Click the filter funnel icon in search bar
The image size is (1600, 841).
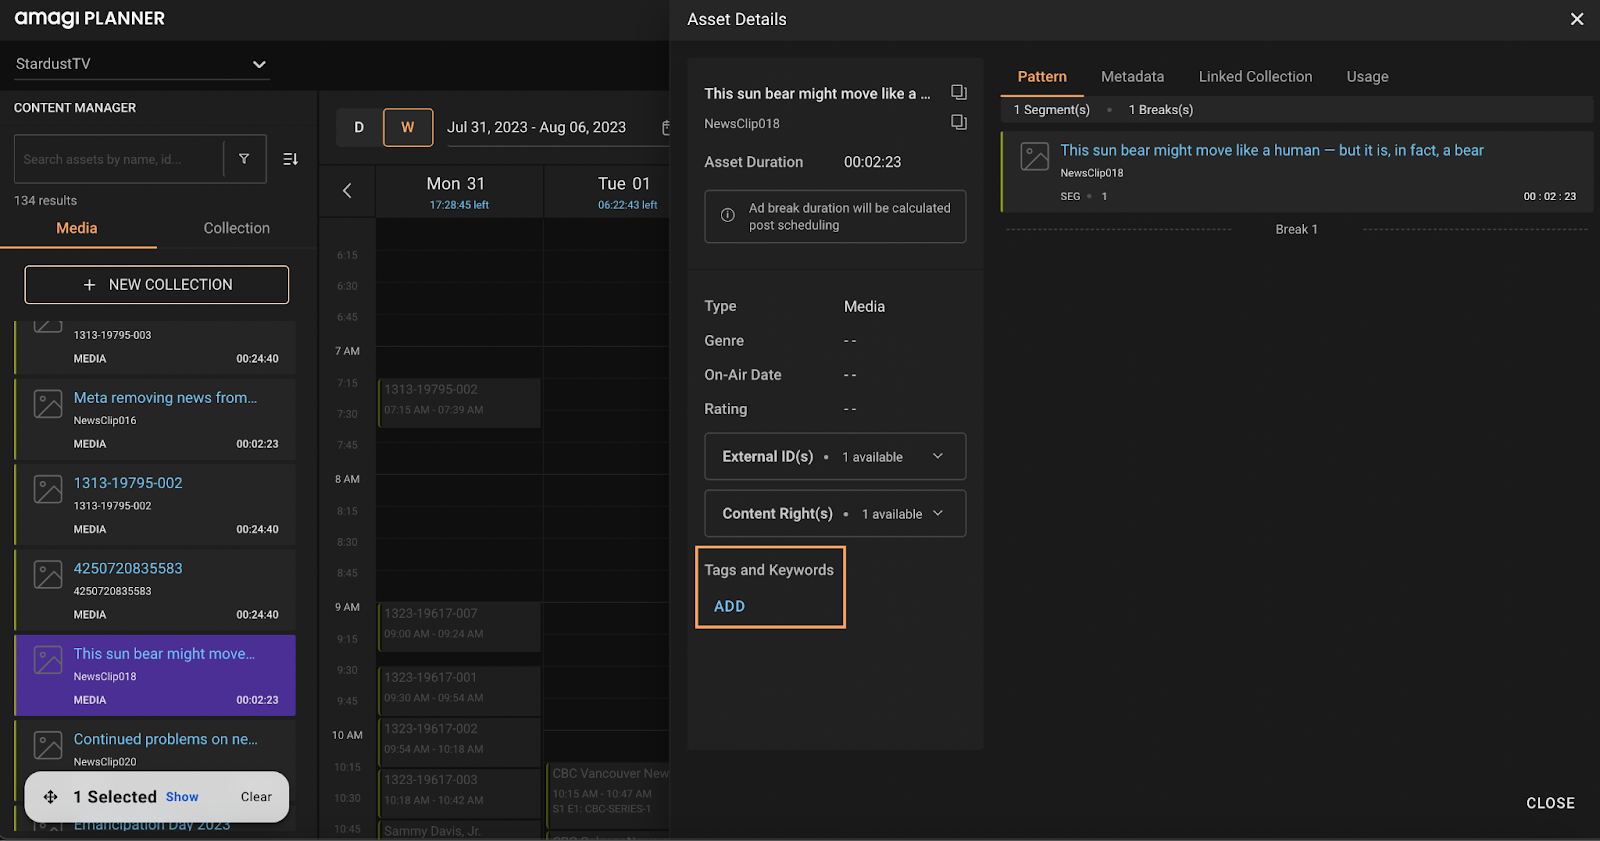[244, 159]
